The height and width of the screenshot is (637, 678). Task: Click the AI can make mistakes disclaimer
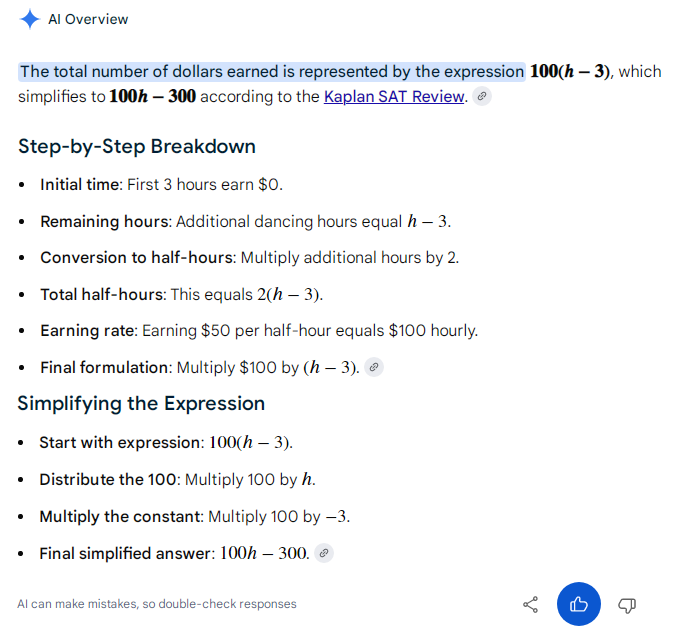pyautogui.click(x=157, y=604)
